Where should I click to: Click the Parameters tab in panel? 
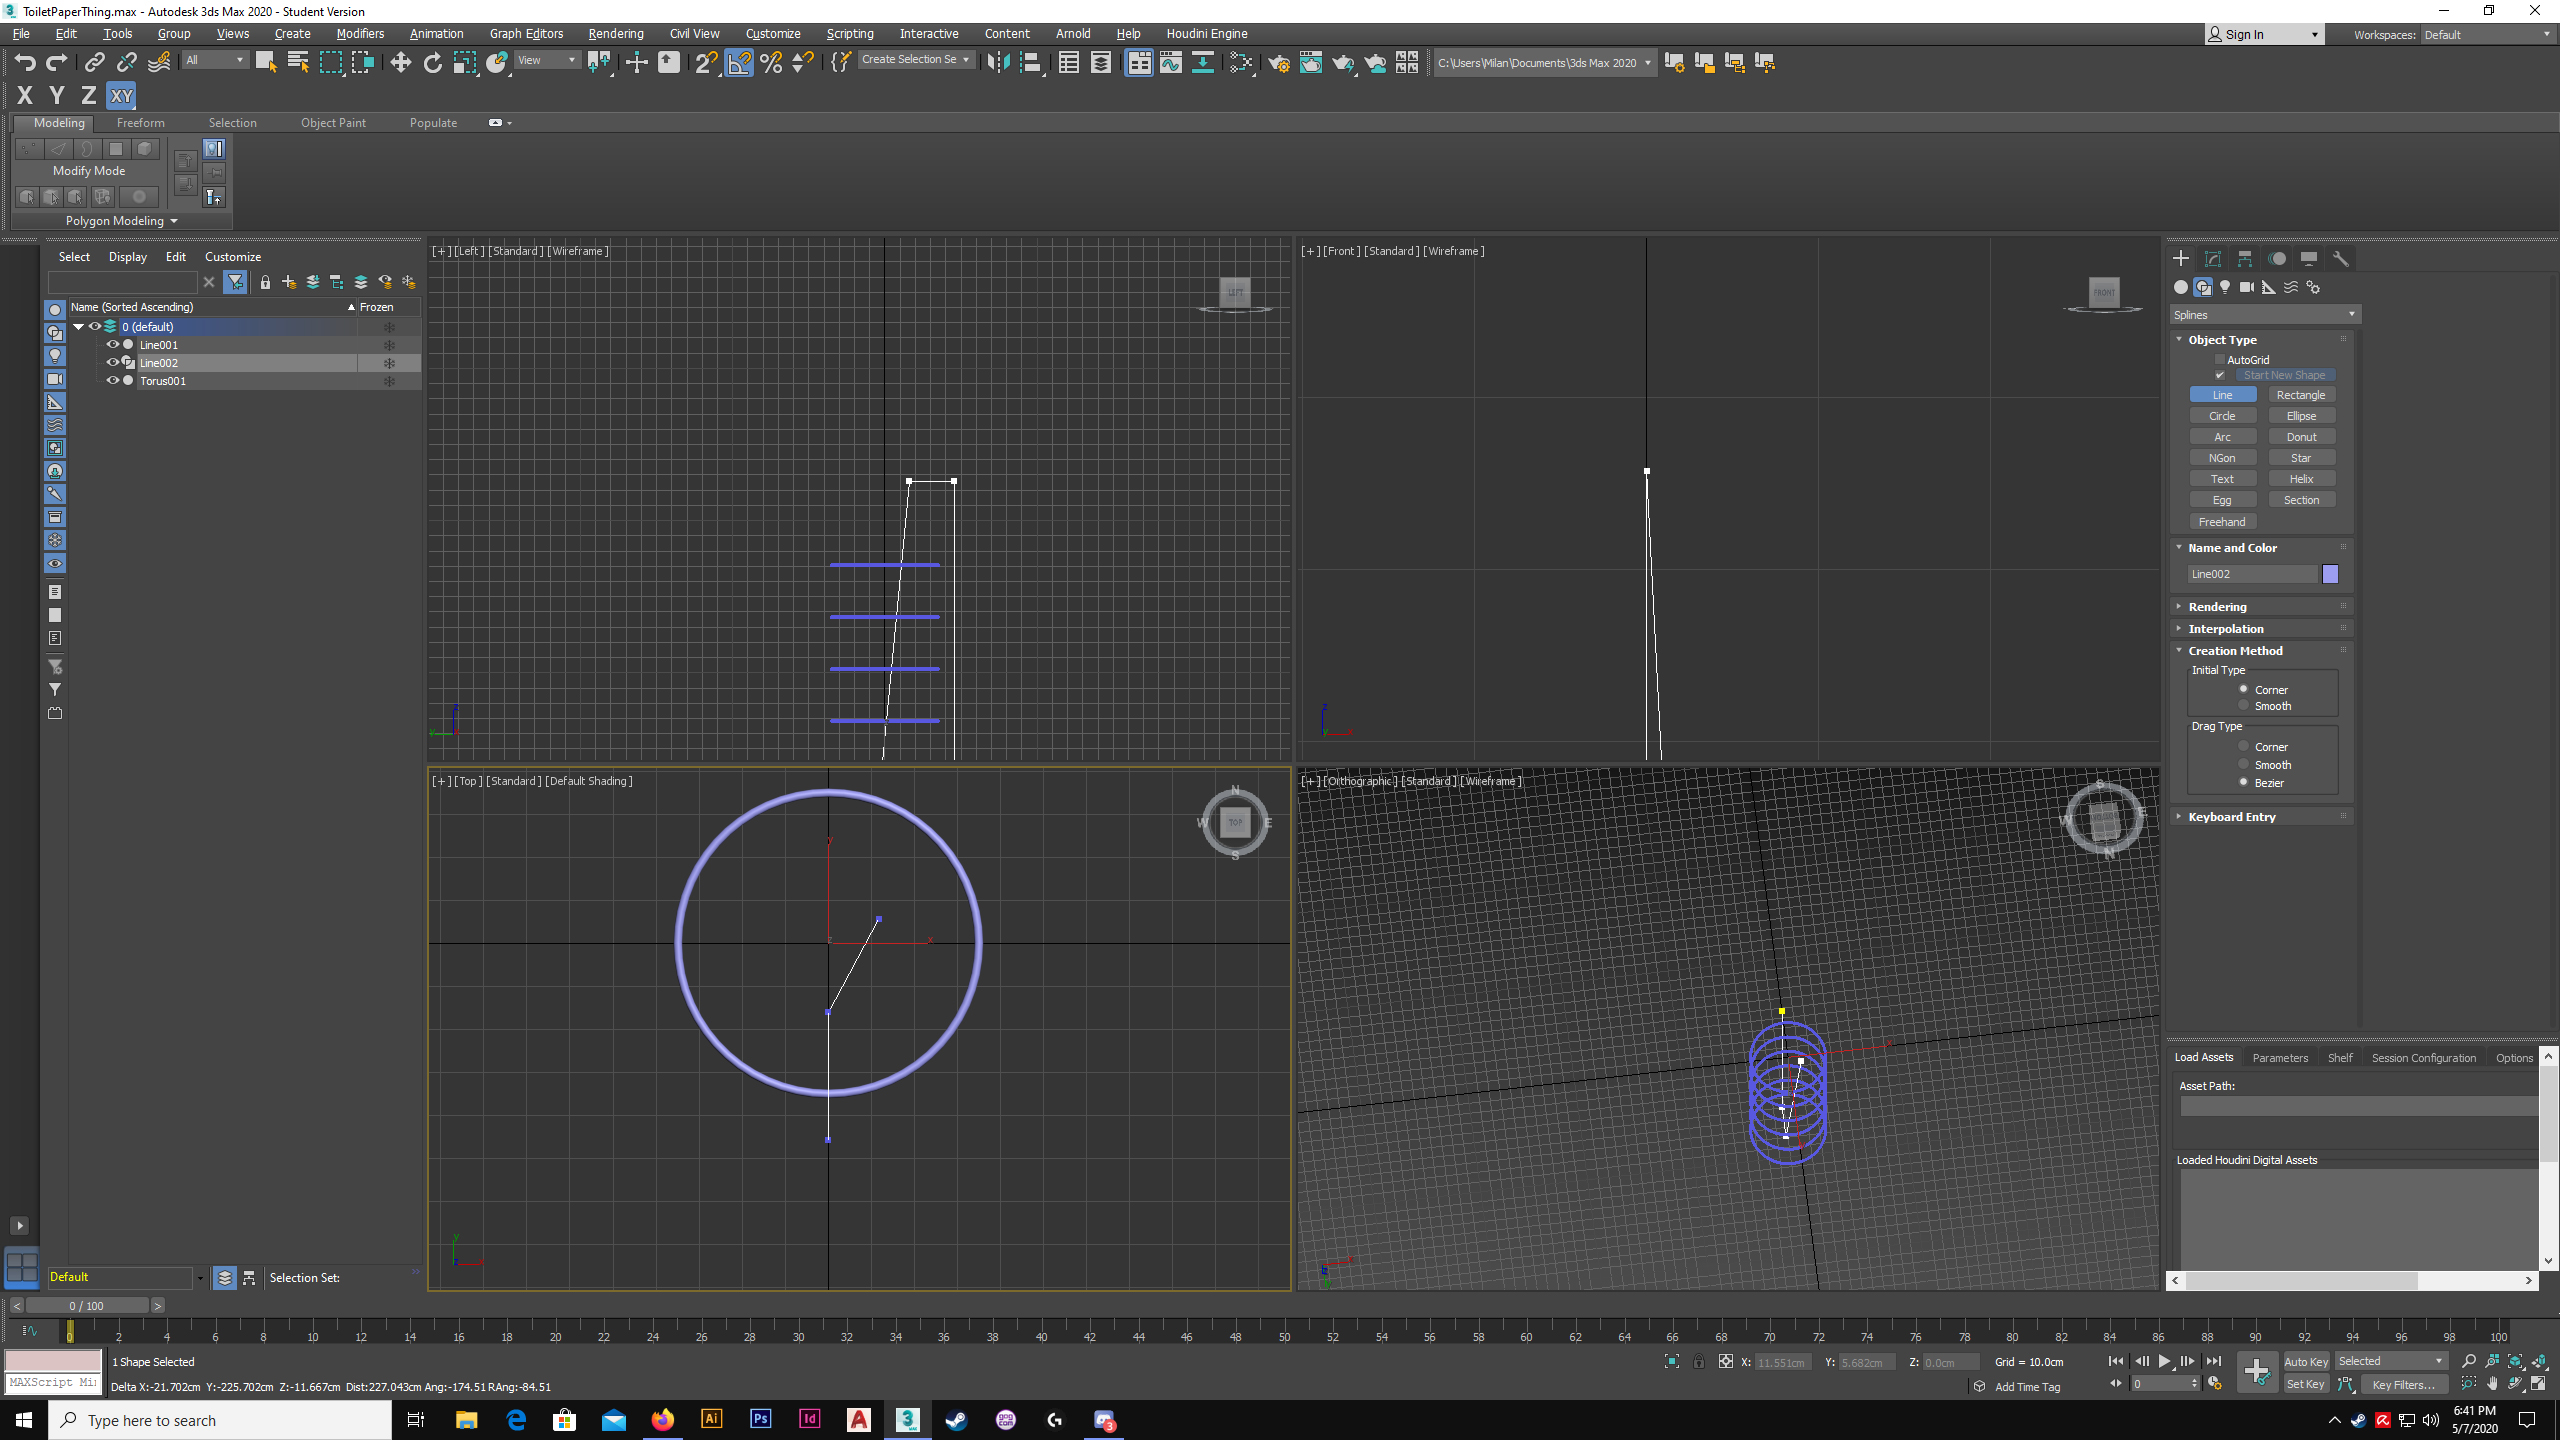[2280, 1057]
